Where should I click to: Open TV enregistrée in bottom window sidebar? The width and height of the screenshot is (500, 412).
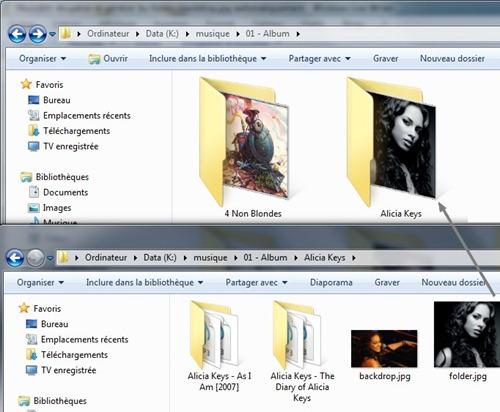click(61, 370)
